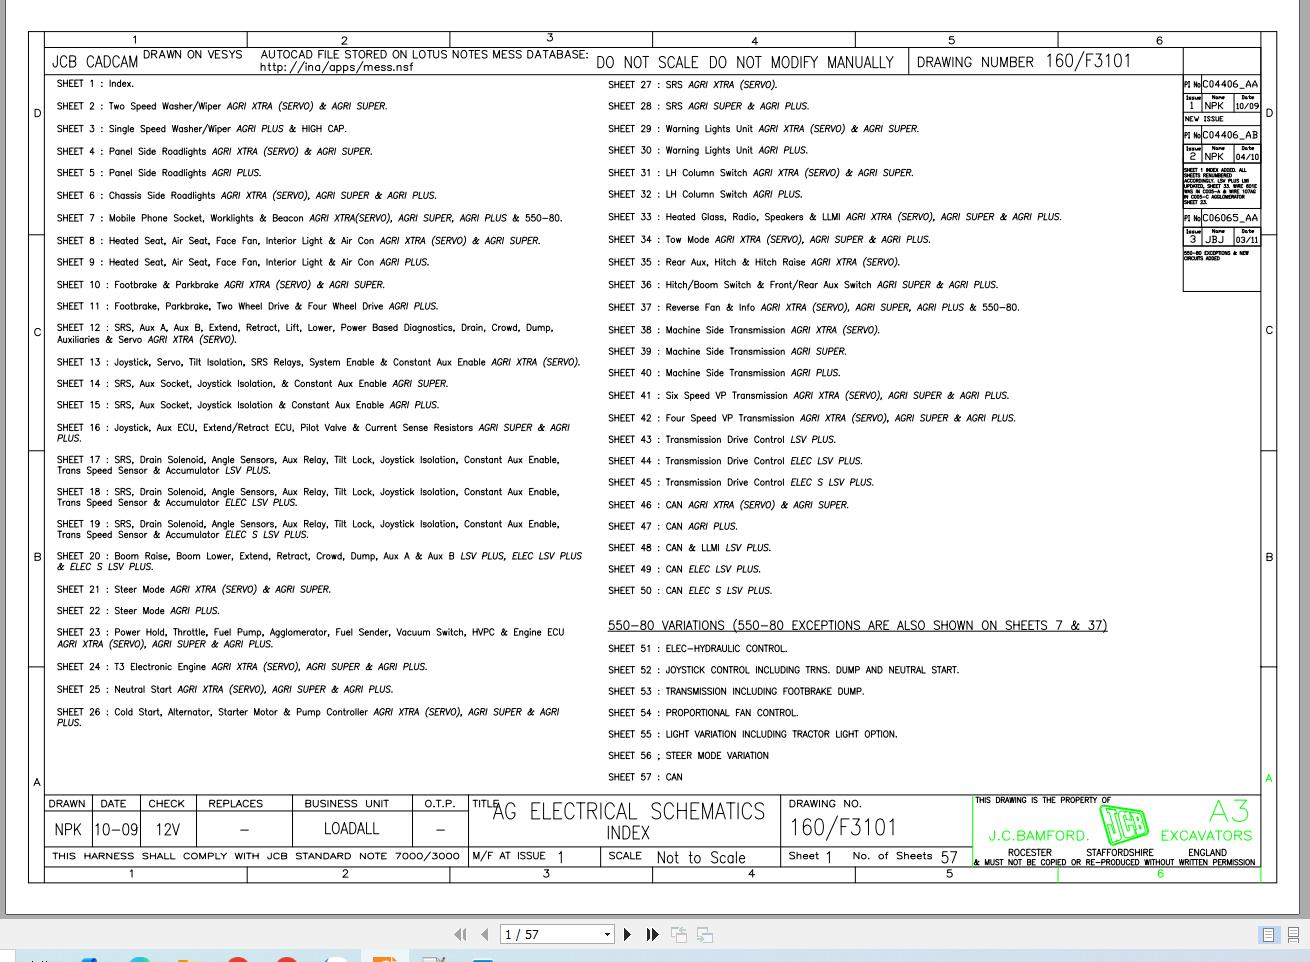Screen dimensions: 1310x962
Task: Select SHEET 29 Warning Lights Unit line
Action: 763,129
